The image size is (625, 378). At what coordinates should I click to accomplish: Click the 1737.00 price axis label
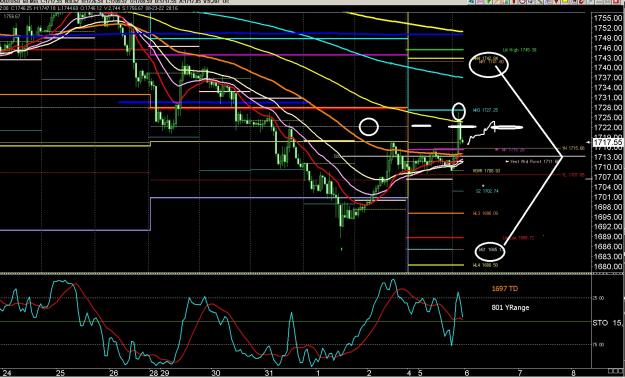coord(608,78)
